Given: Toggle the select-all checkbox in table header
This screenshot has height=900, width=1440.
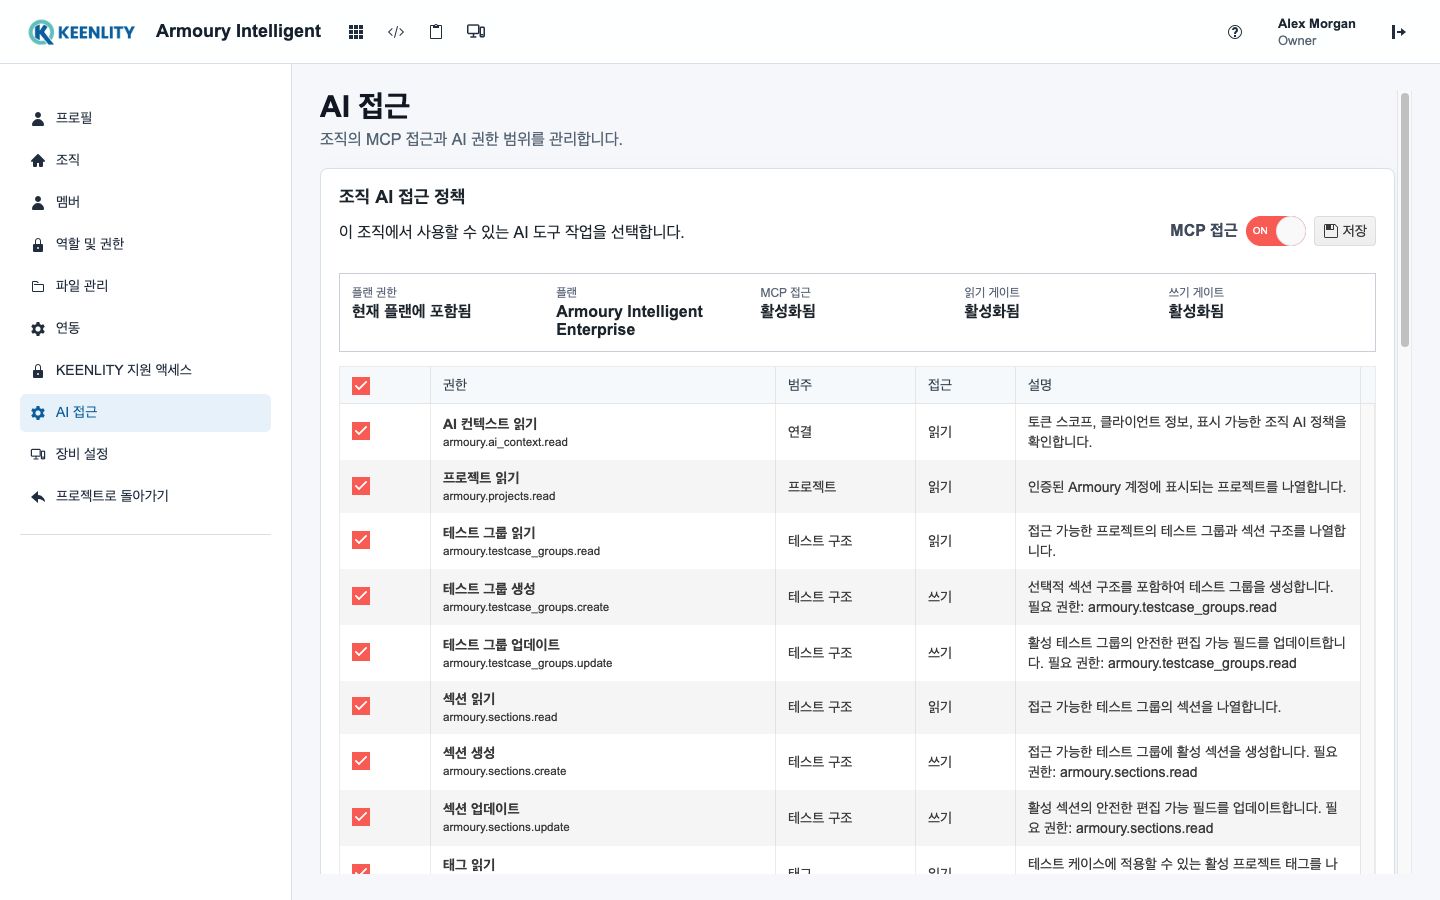Looking at the screenshot, I should tap(361, 386).
